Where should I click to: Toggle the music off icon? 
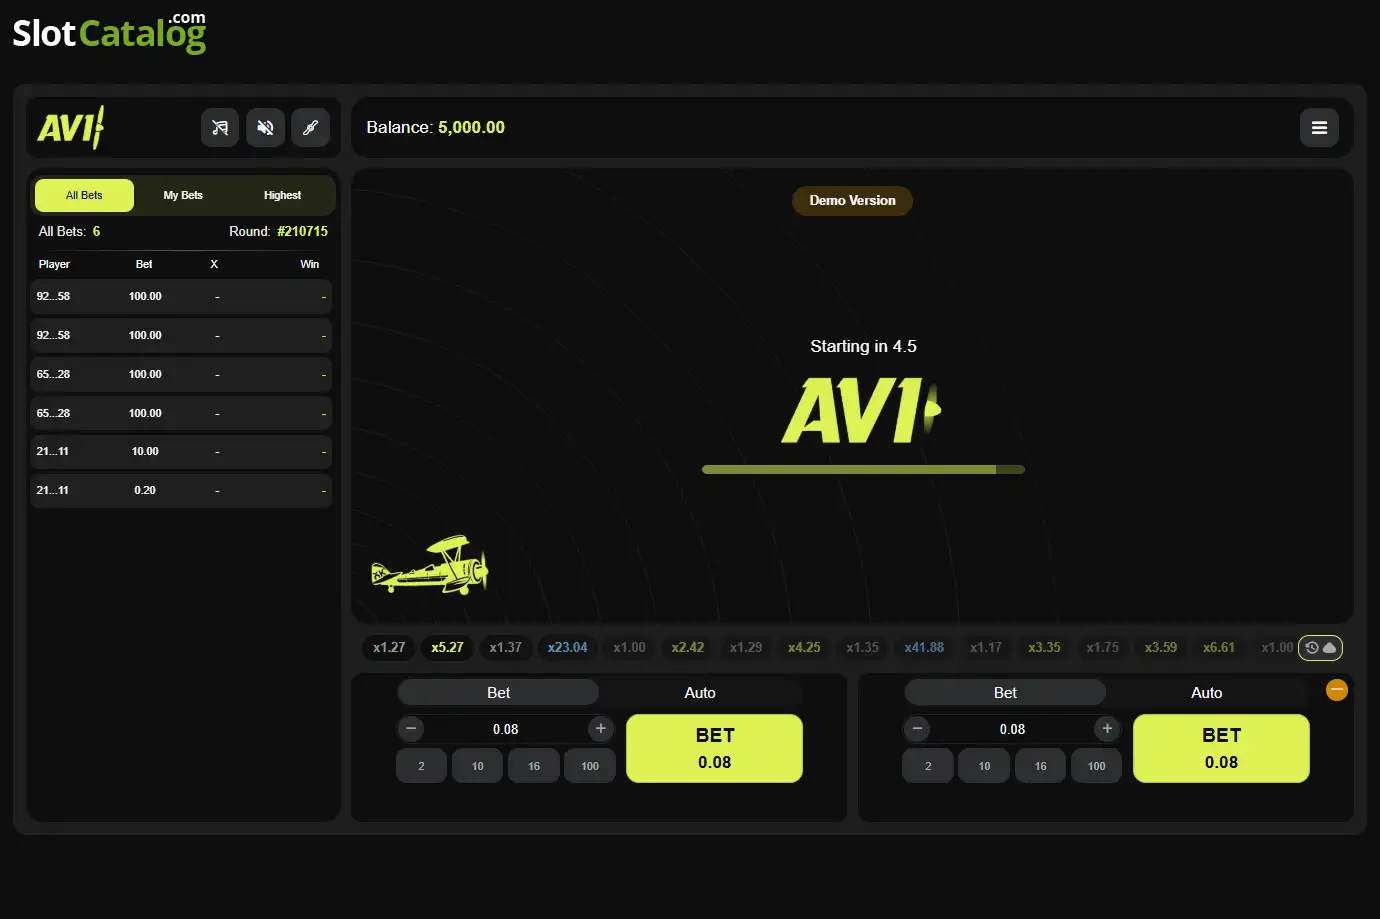click(x=220, y=128)
